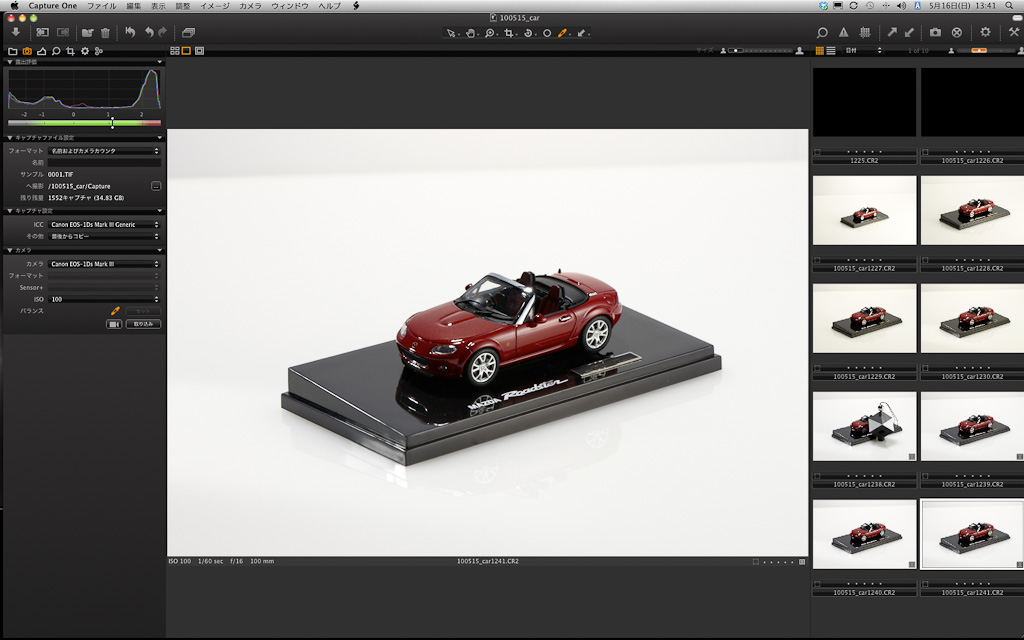1024x640 pixels.
Task: Open the ICC profile dropdown
Action: tap(104, 224)
